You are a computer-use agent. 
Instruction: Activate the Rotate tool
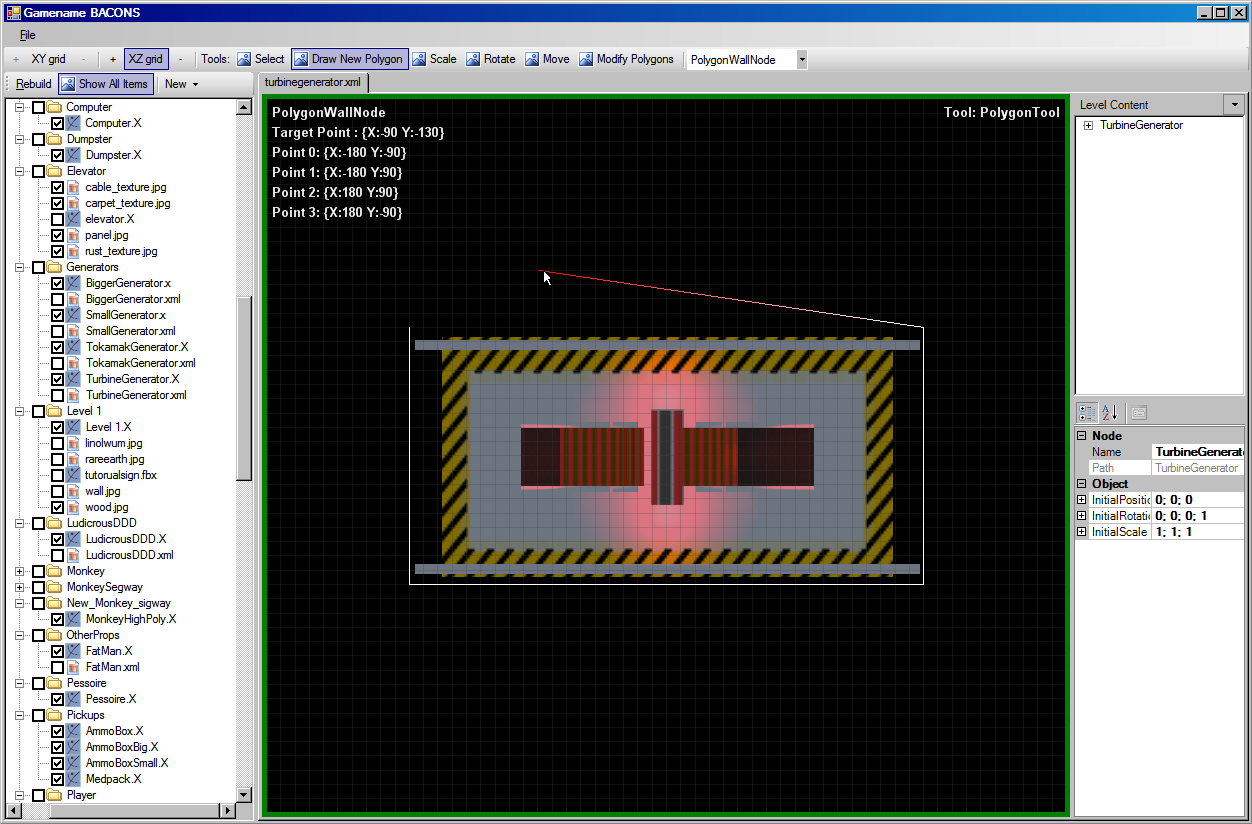(x=491, y=59)
